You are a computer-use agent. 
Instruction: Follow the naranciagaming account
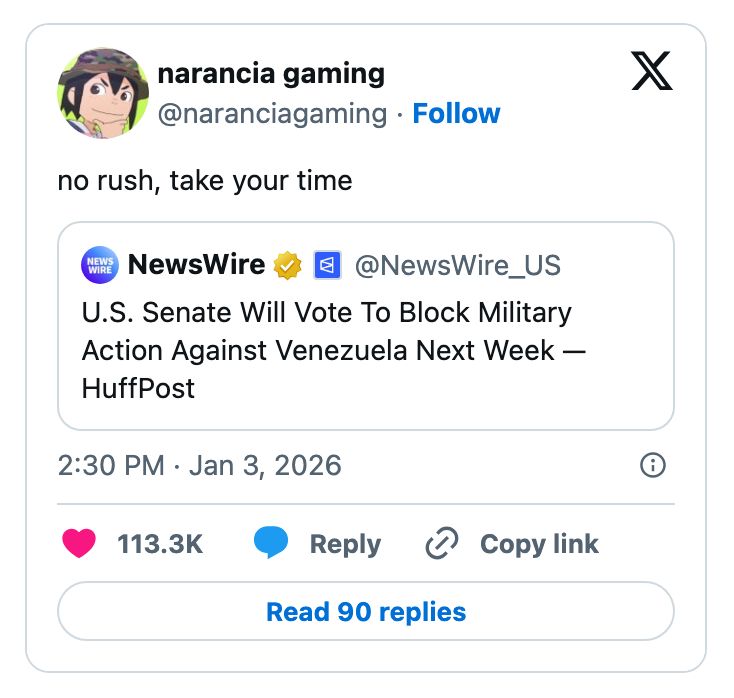[456, 114]
